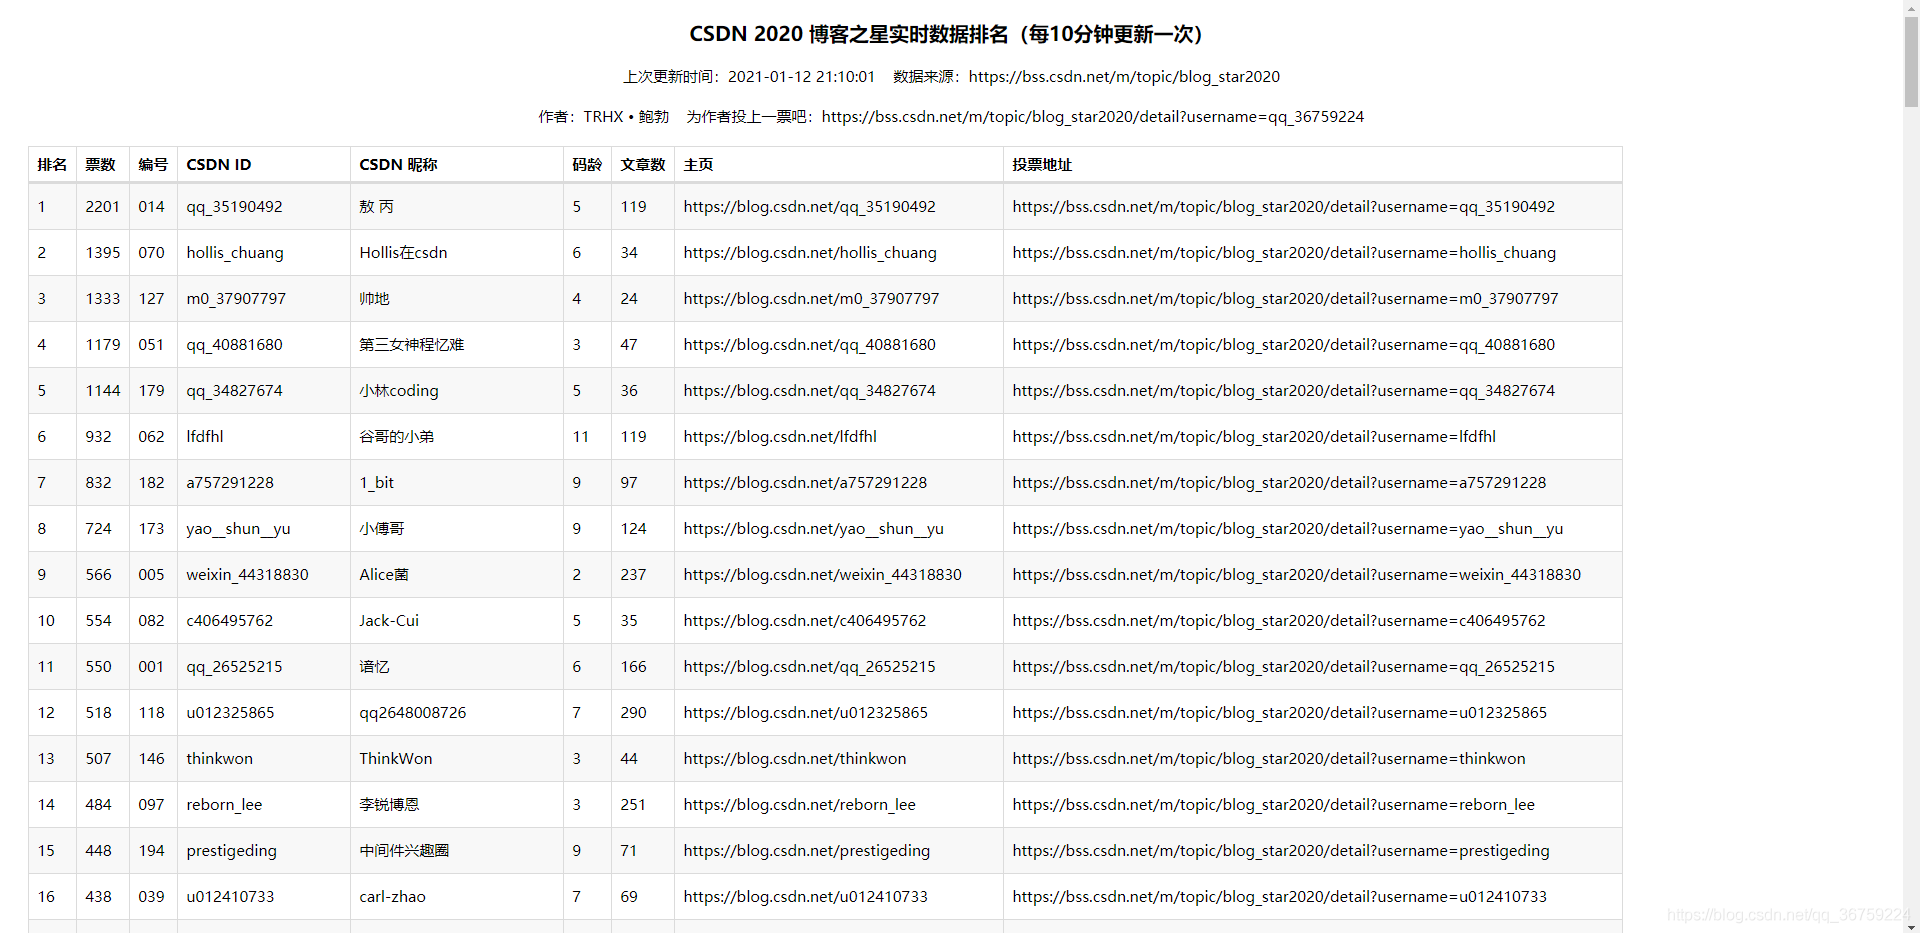The image size is (1920, 933).
Task: Select the nickname "Hollis在csdn"
Action: click(x=403, y=253)
